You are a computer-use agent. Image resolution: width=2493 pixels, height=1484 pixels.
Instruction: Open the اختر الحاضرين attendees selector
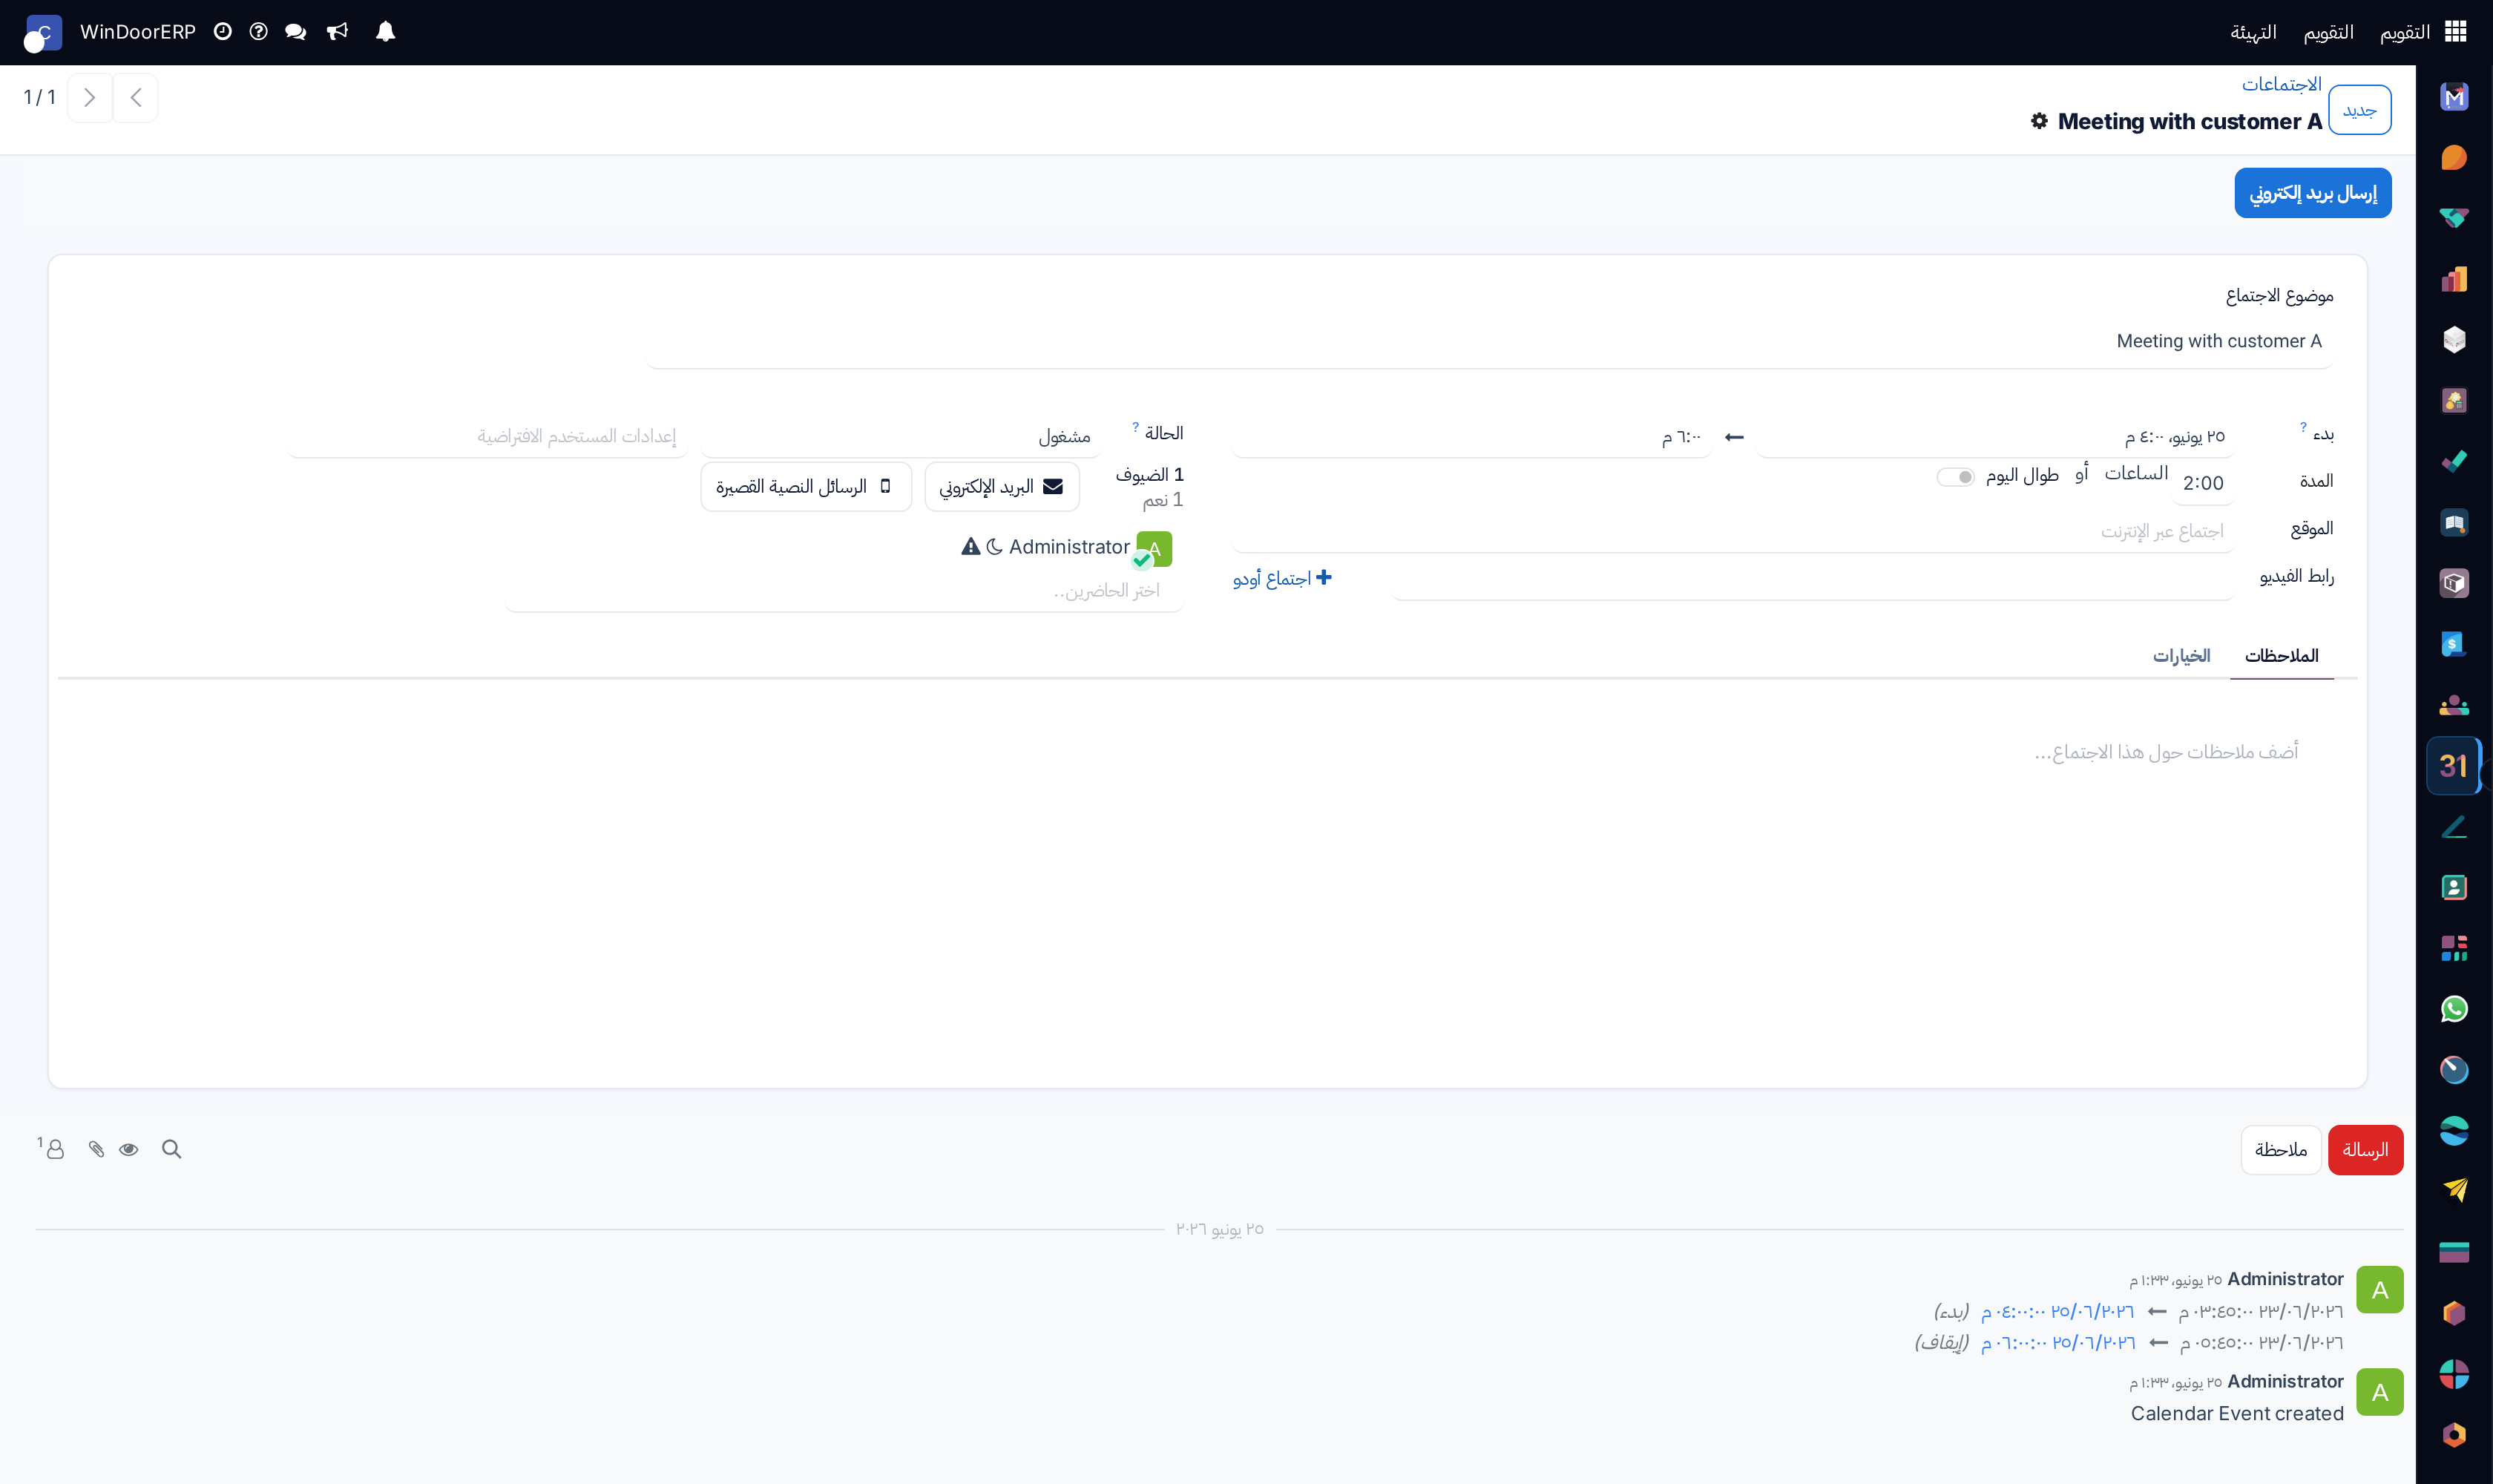(844, 591)
